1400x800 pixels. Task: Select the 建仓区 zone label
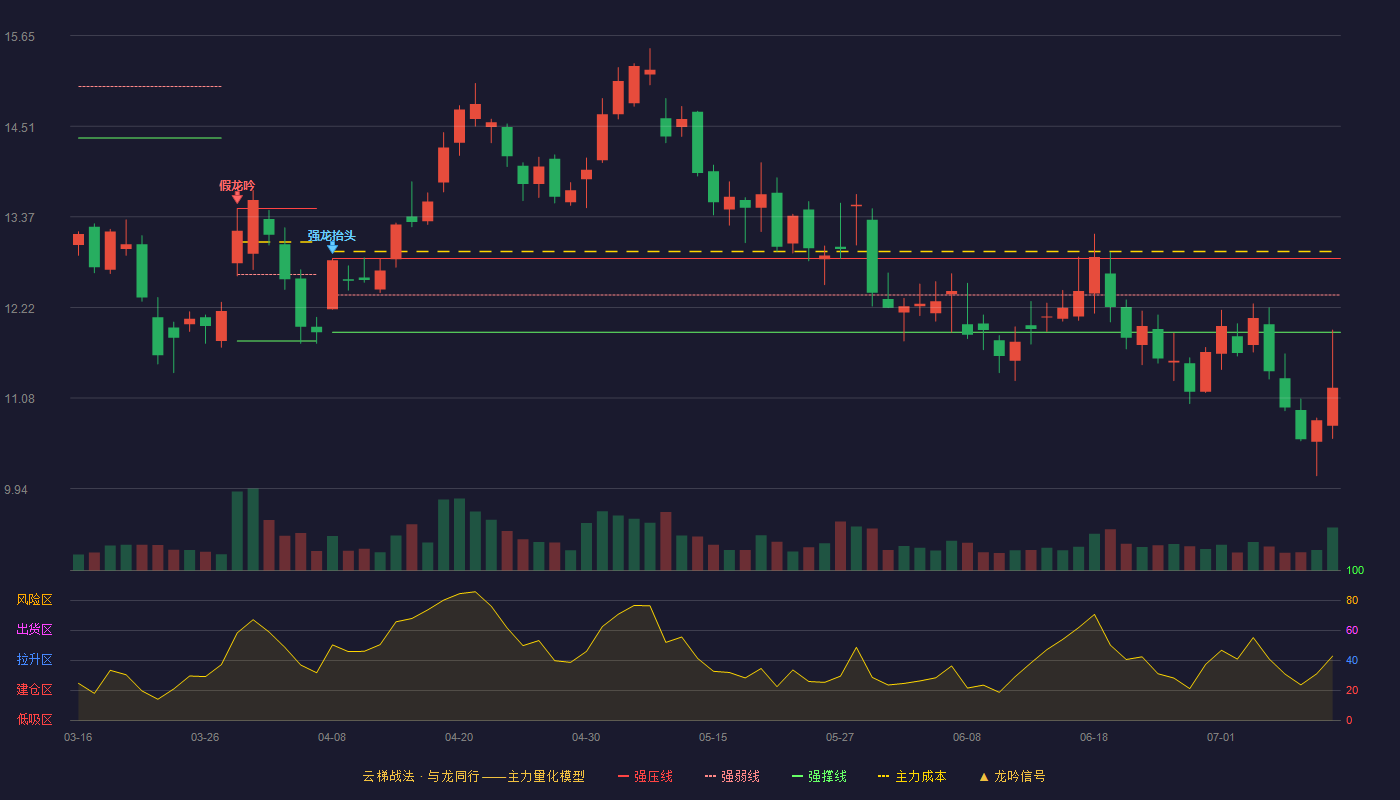coord(34,690)
